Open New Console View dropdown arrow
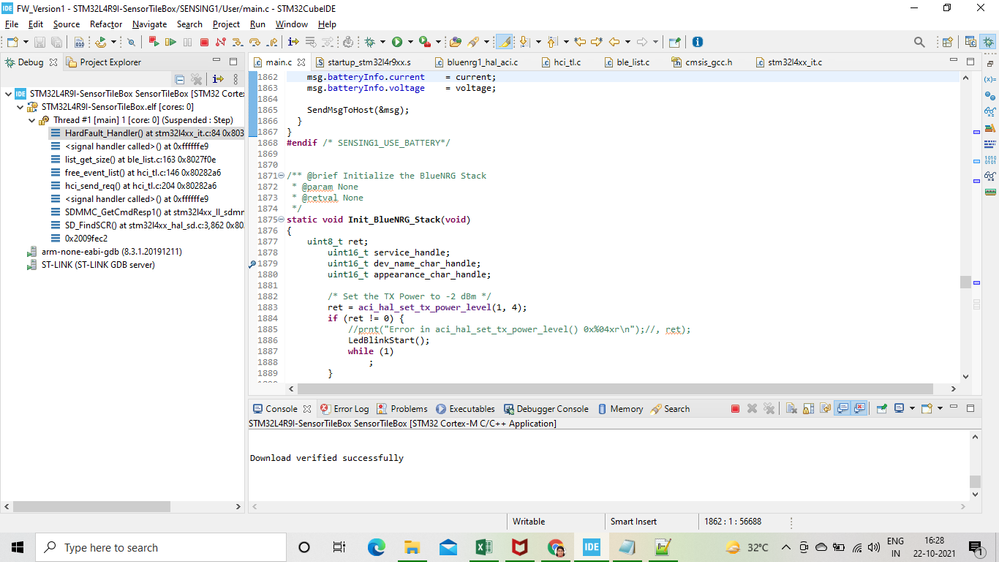The image size is (999, 562). tap(940, 408)
